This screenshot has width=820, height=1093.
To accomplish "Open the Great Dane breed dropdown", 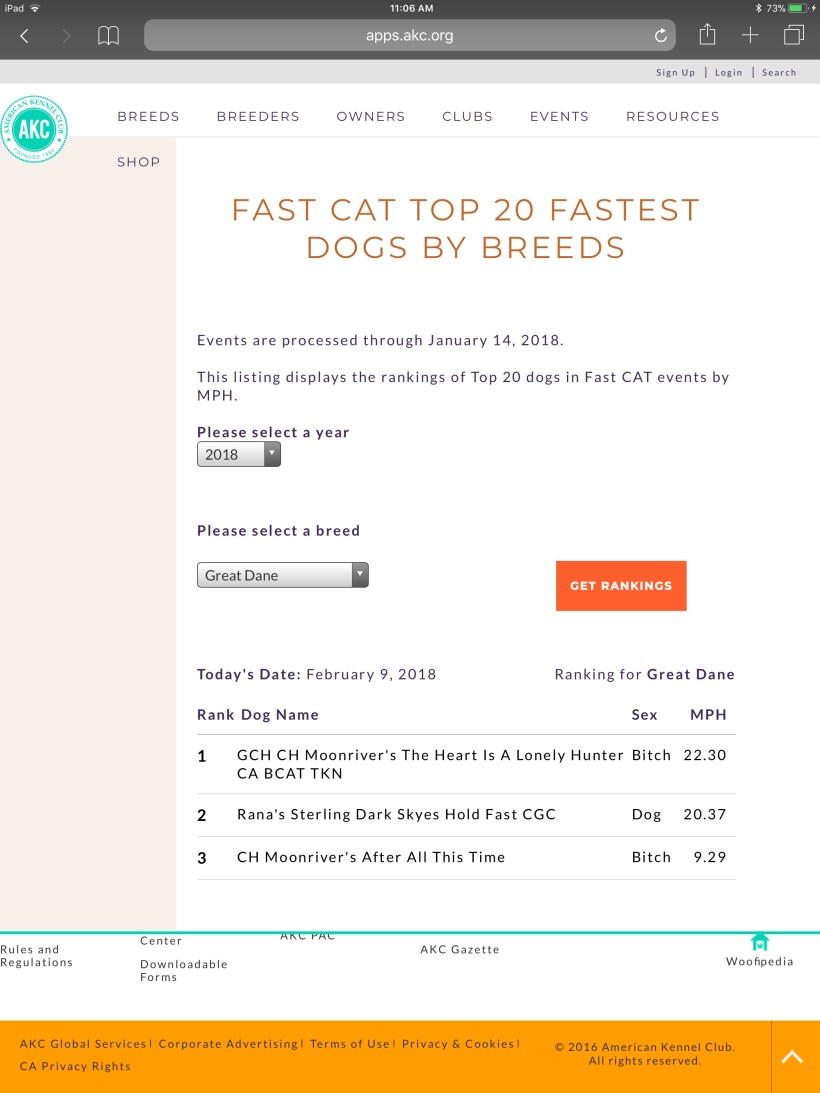I will click(282, 575).
